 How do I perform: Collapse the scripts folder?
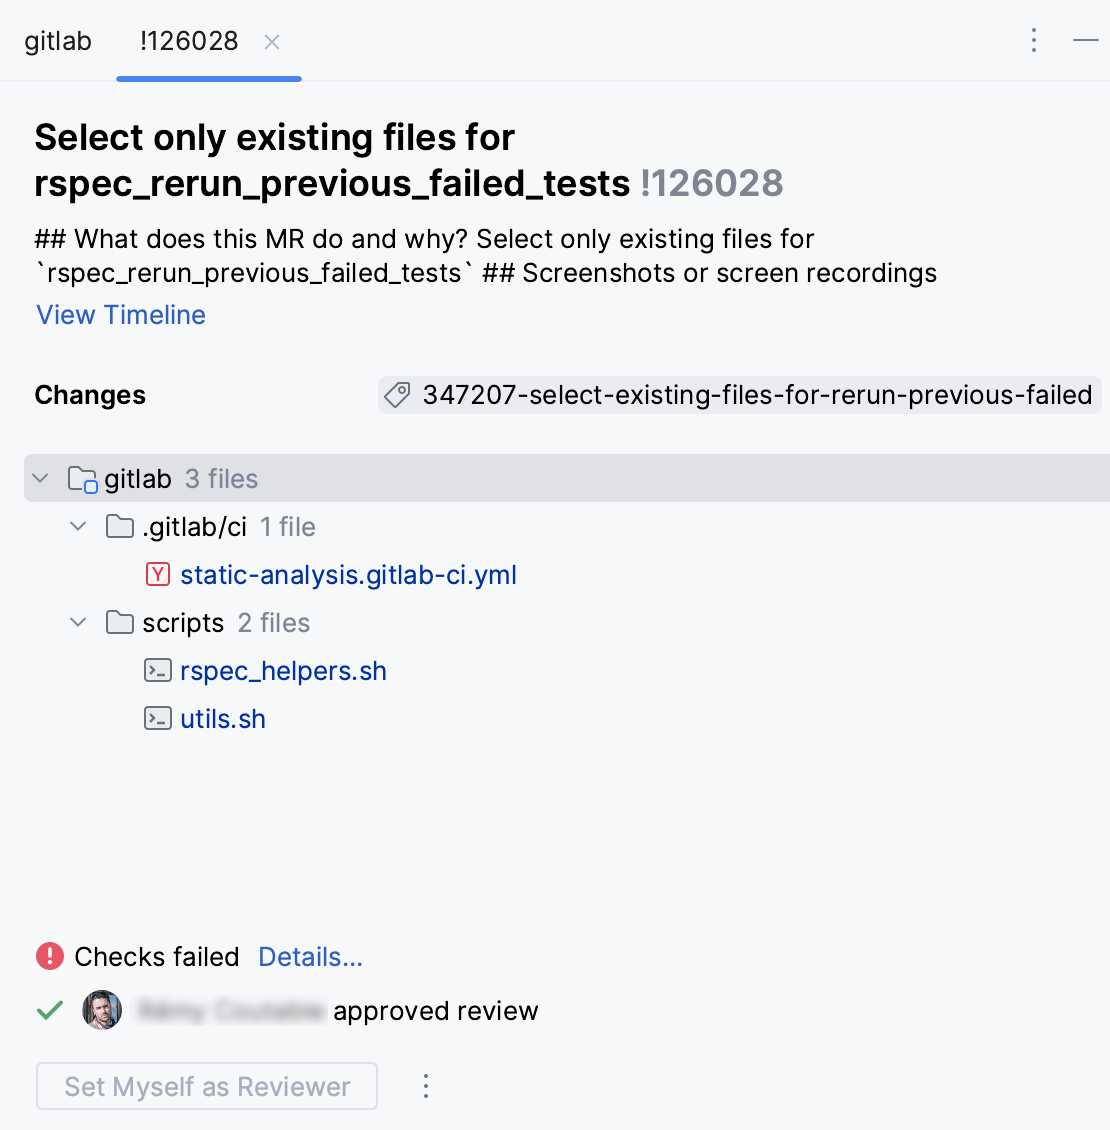click(x=77, y=622)
